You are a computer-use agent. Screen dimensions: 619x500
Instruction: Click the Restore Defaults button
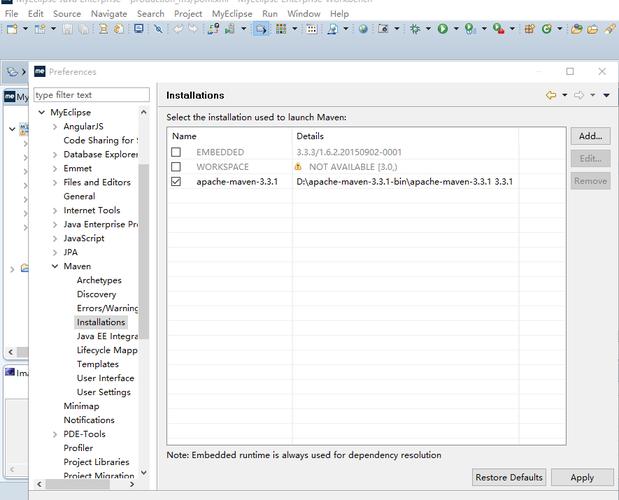[509, 478]
